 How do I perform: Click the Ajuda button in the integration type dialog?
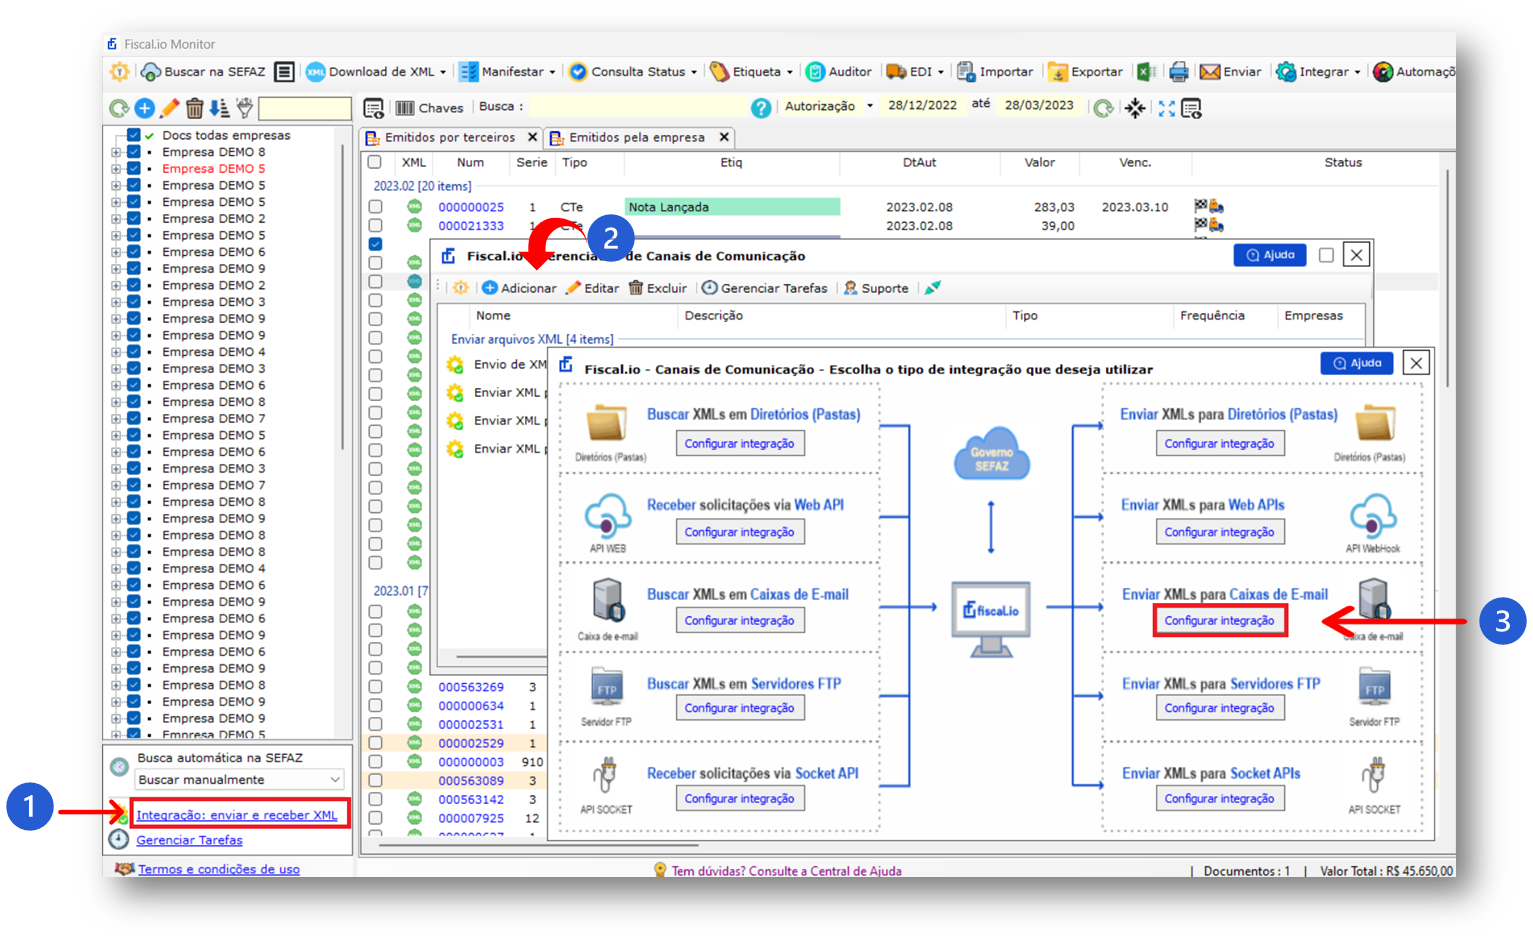(1356, 363)
